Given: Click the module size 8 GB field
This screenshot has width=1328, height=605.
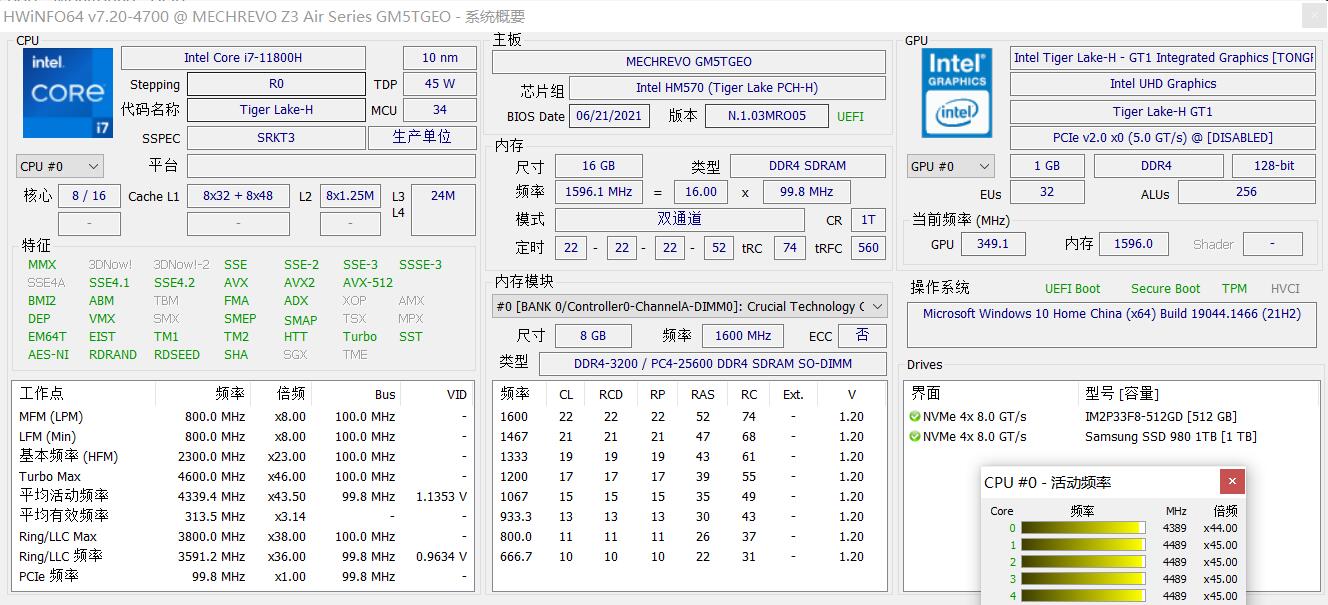Looking at the screenshot, I should tap(593, 336).
